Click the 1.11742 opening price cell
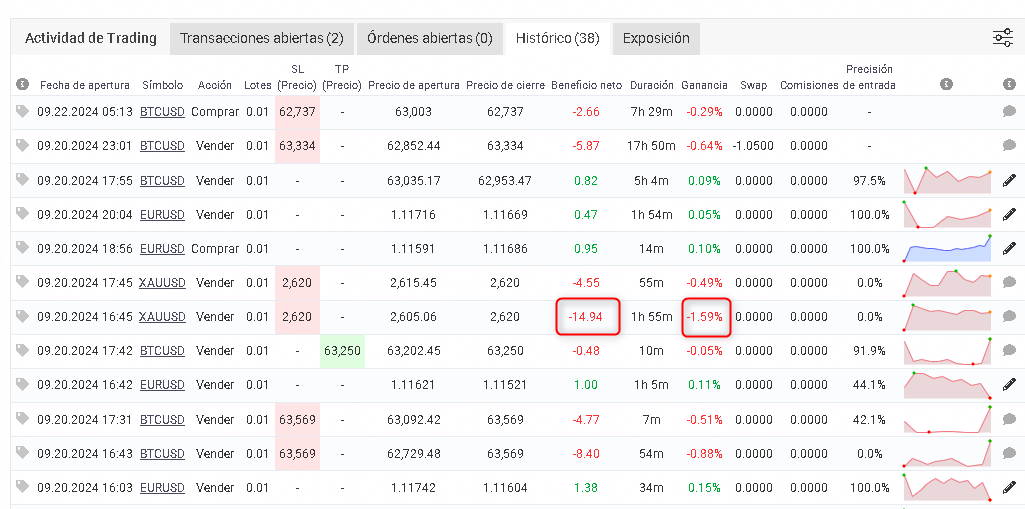Viewport: 1025px width, 509px height. [413, 487]
